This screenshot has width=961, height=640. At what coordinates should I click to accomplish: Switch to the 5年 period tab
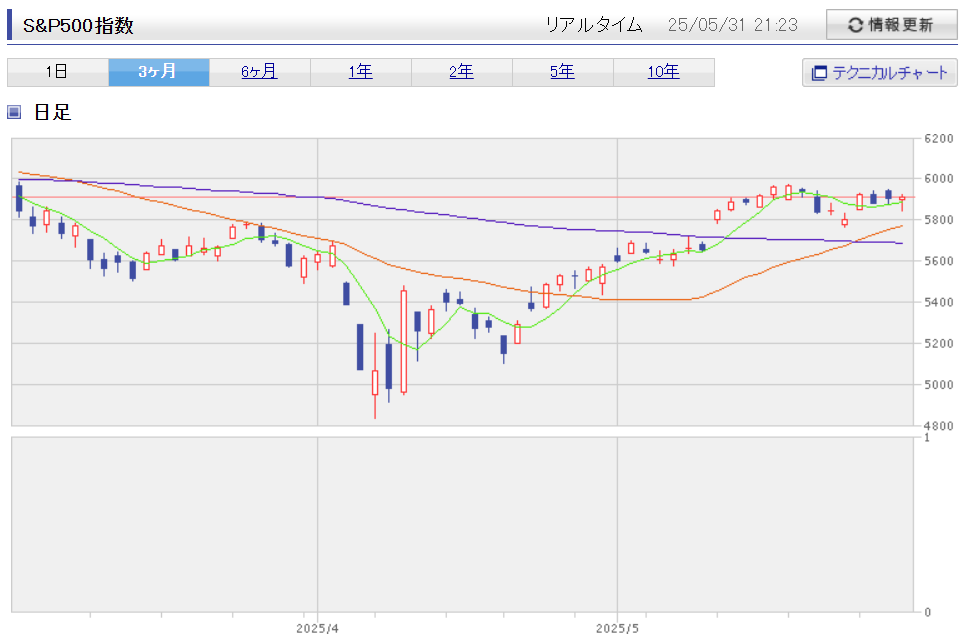(563, 72)
